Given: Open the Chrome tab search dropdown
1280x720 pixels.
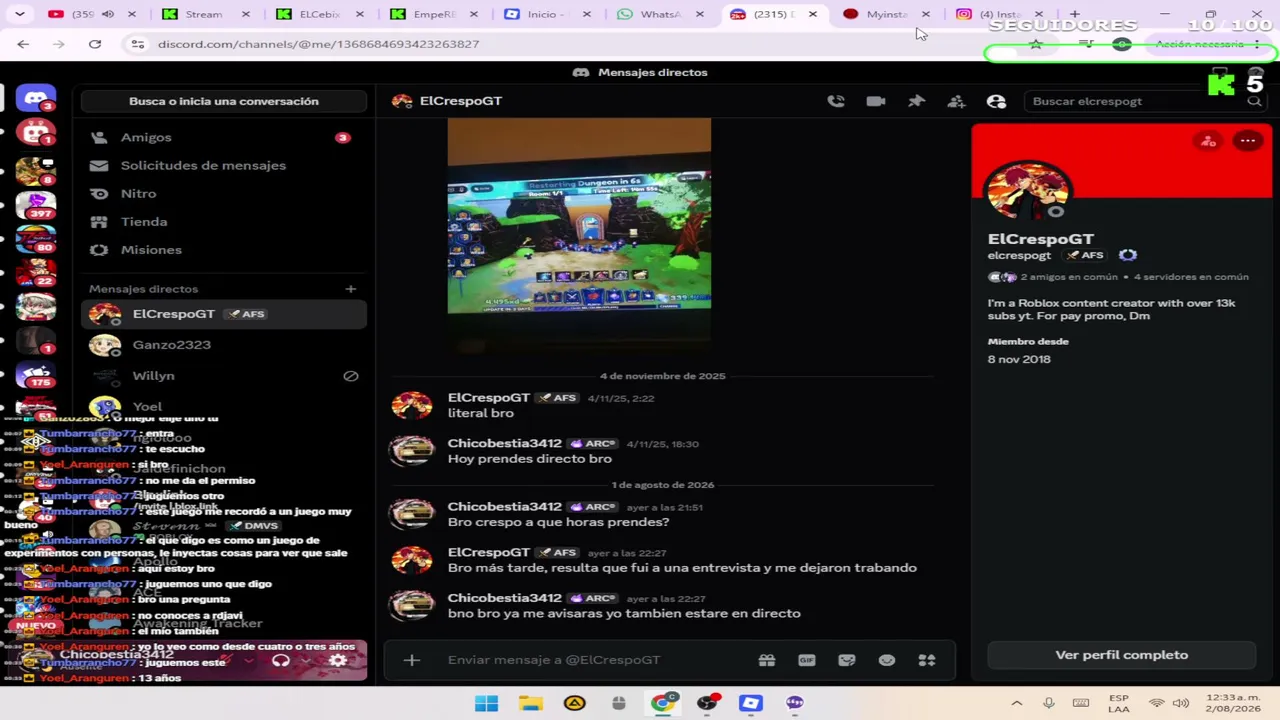Looking at the screenshot, I should click(20, 14).
